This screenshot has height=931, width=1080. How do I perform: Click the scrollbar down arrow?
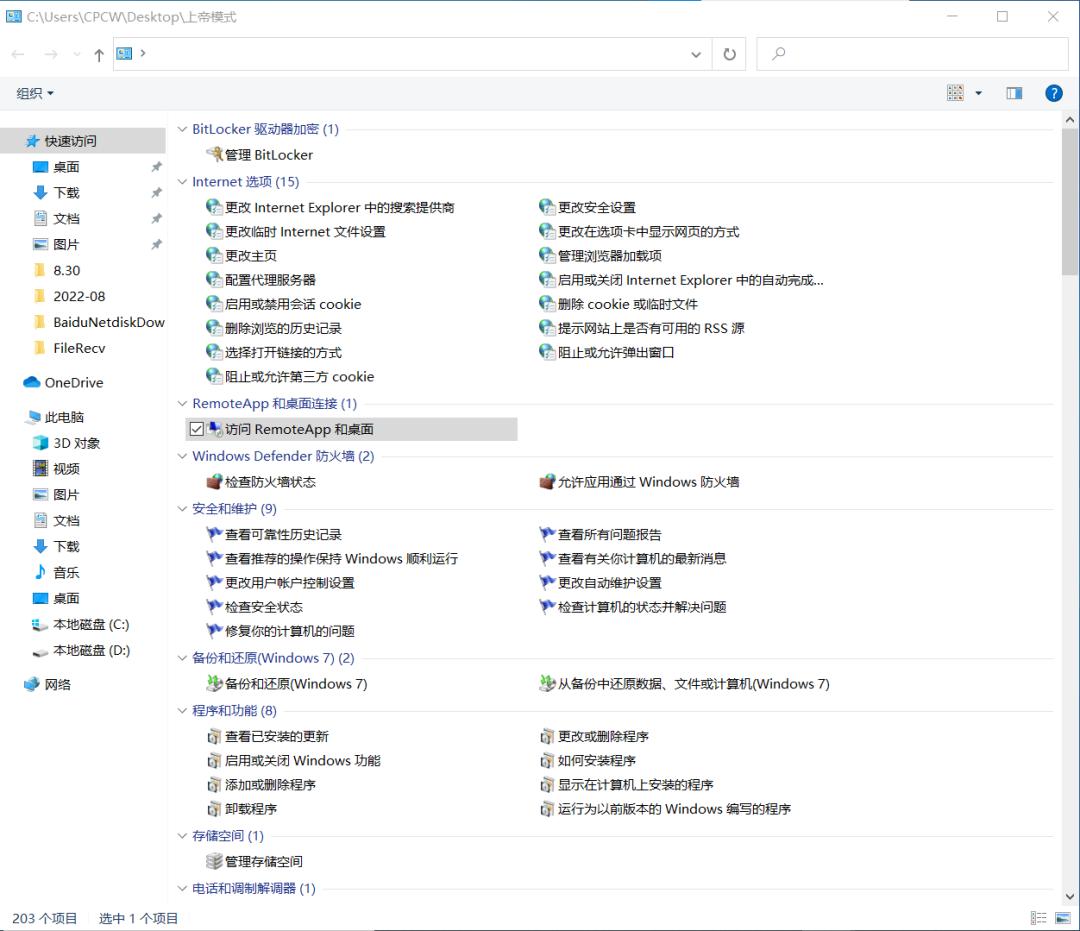click(1070, 897)
